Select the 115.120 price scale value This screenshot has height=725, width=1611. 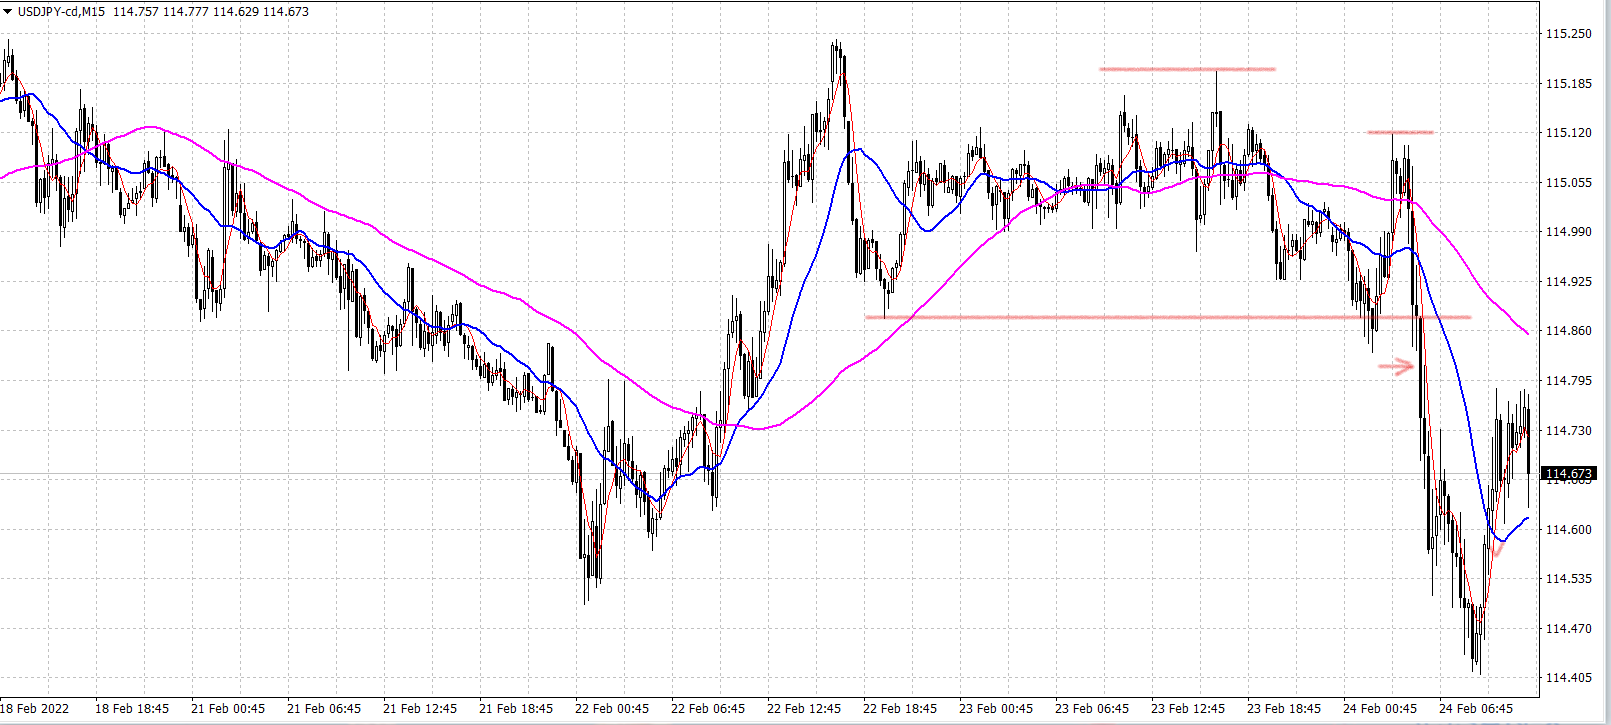pos(1568,132)
